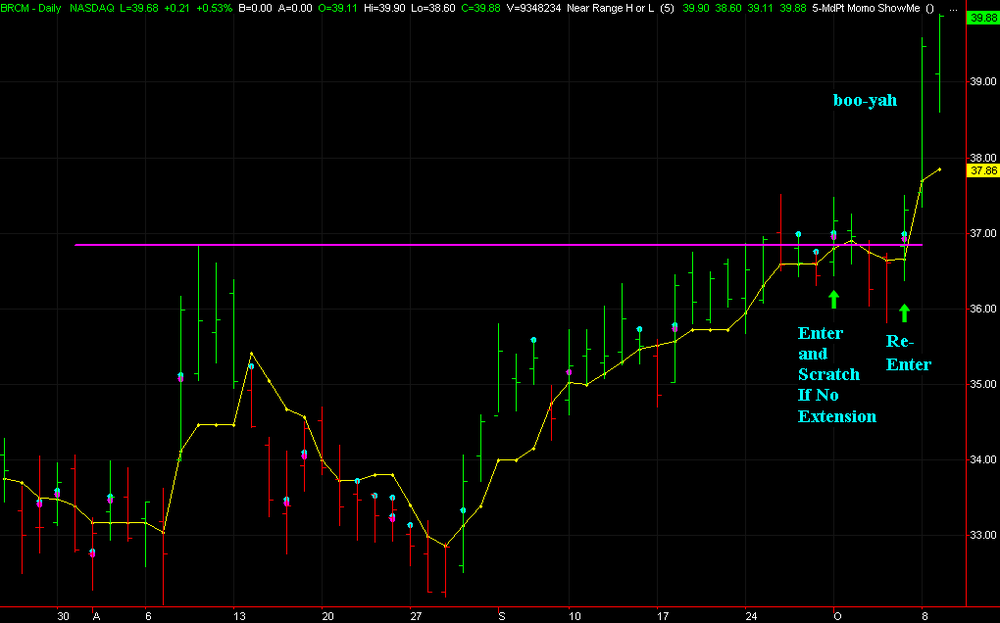Viewport: 1000px width, 623px height.
Task: Click the date label 17 on time axis
Action: [663, 617]
